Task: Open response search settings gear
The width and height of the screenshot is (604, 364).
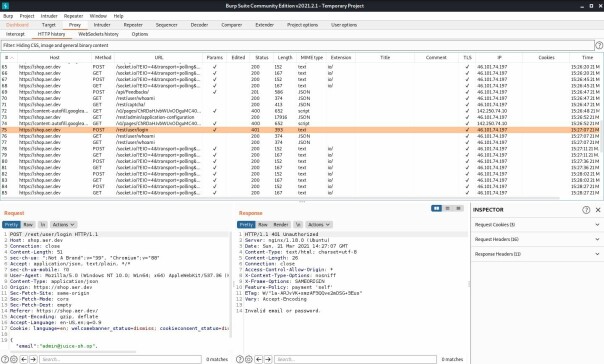Action: 249,359
